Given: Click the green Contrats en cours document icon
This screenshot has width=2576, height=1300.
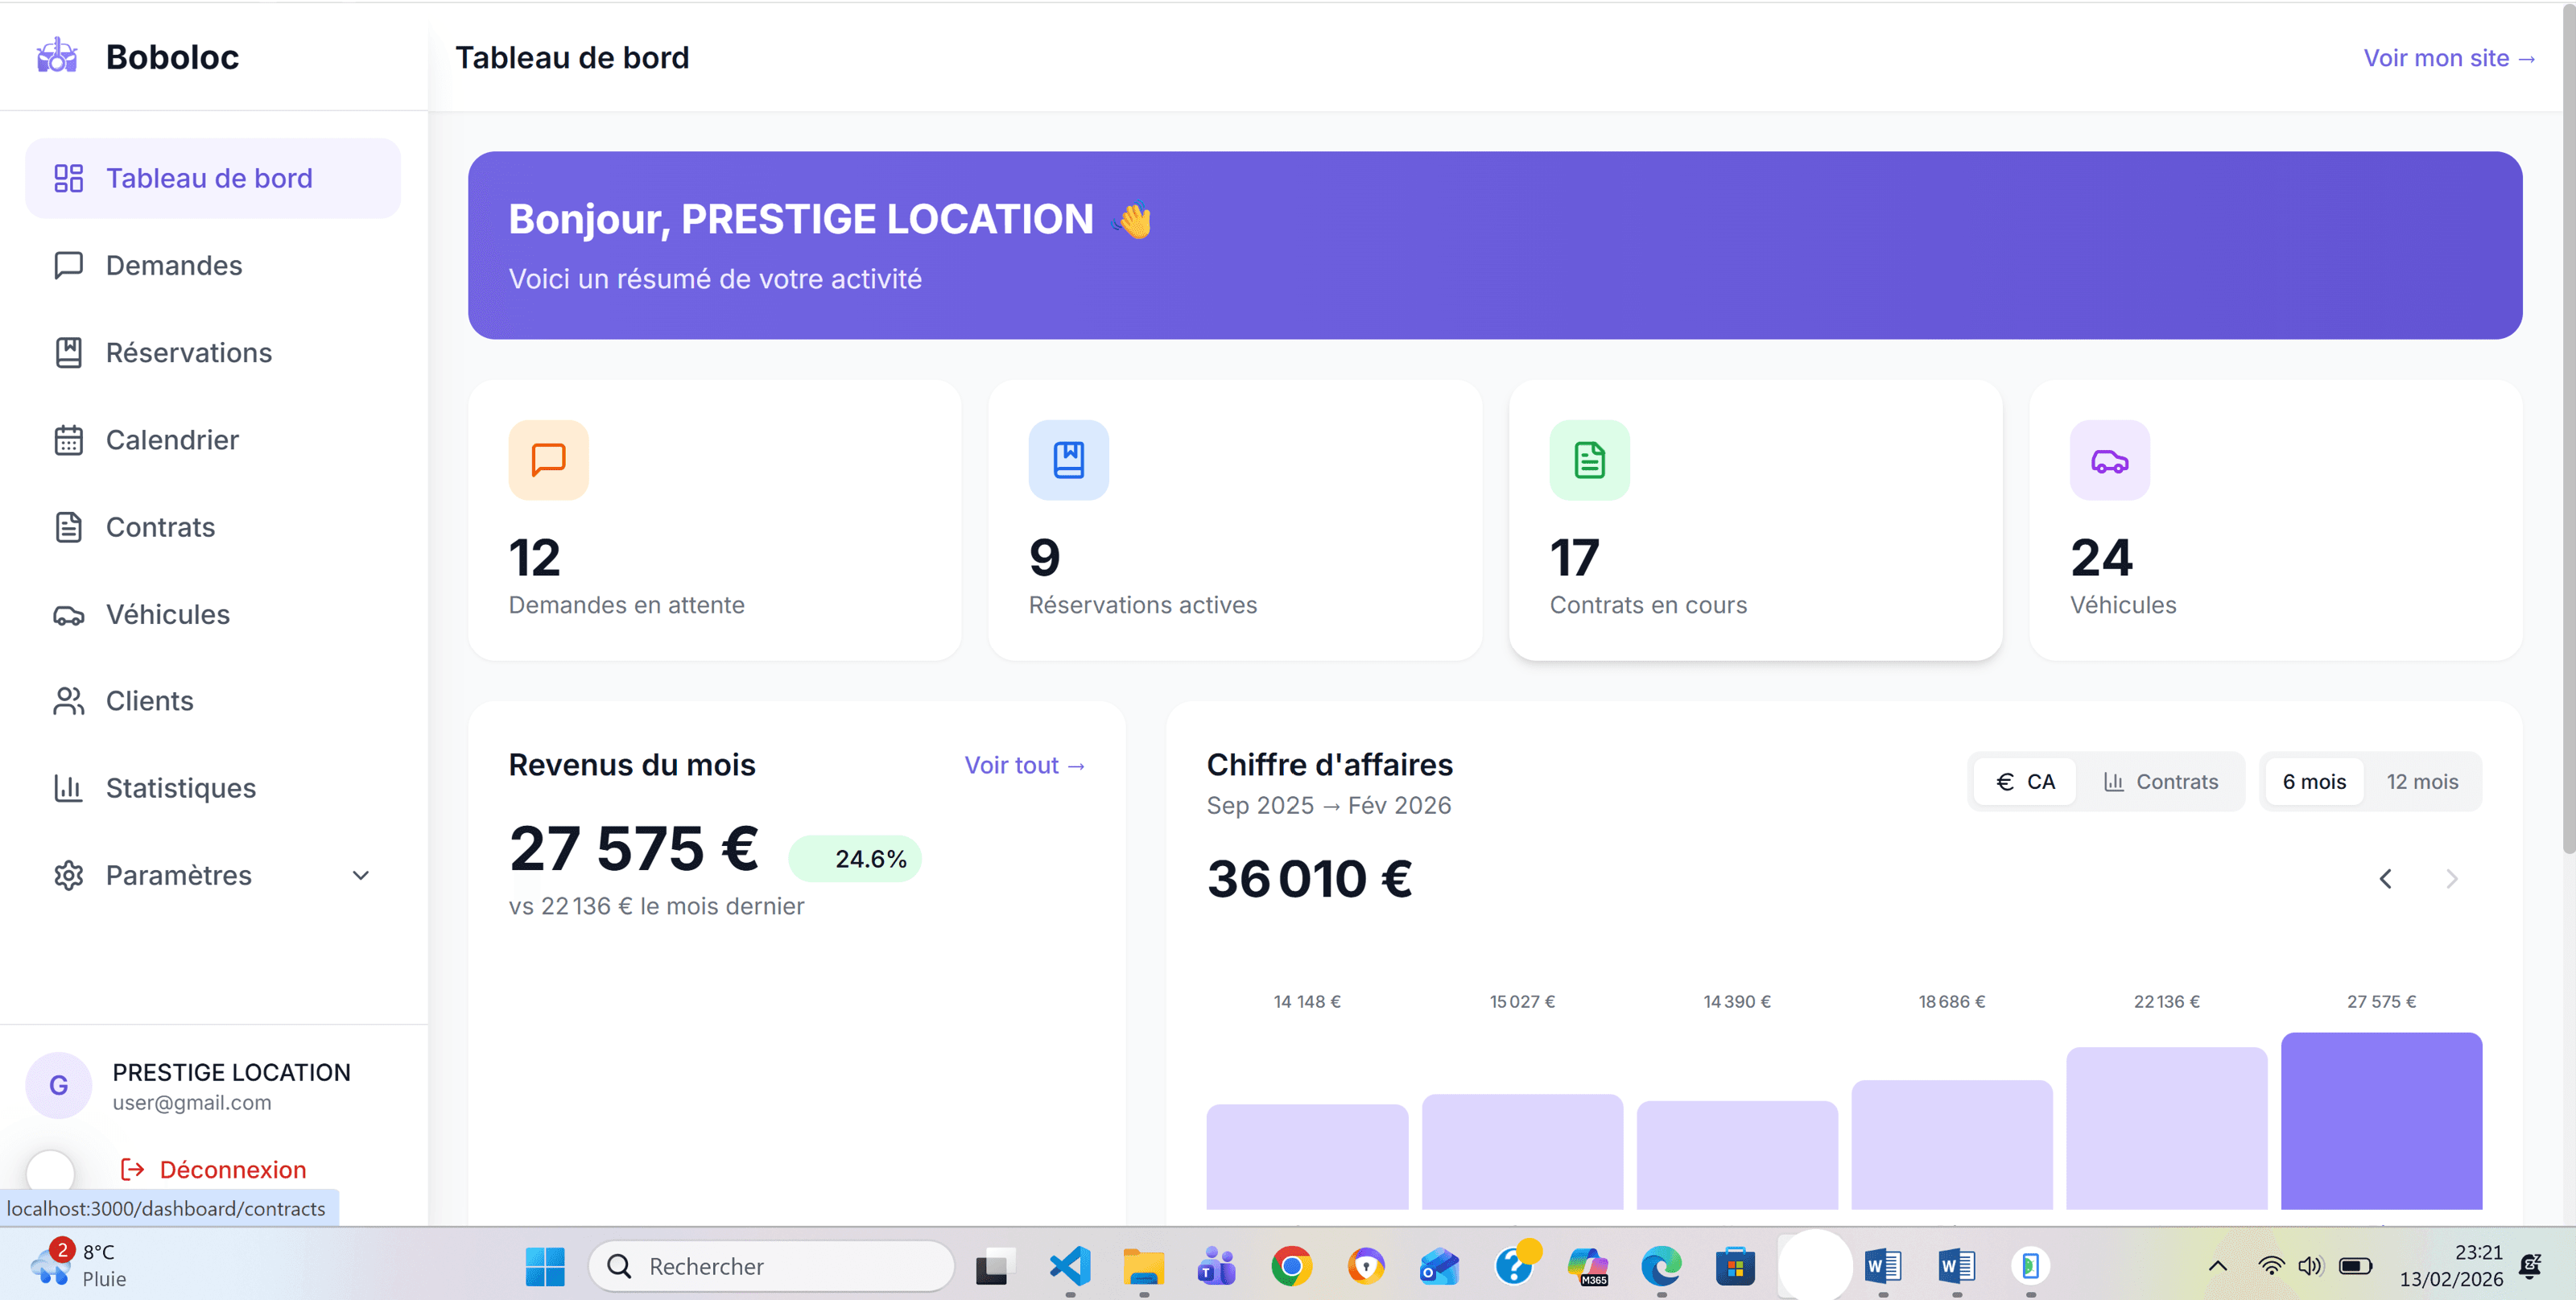Looking at the screenshot, I should tap(1589, 460).
